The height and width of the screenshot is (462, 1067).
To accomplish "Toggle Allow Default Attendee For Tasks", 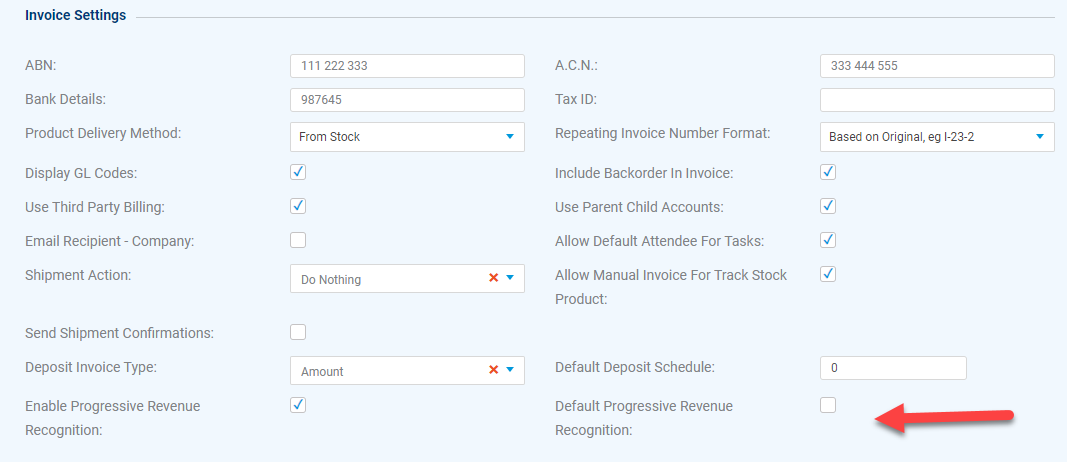I will (x=827, y=240).
